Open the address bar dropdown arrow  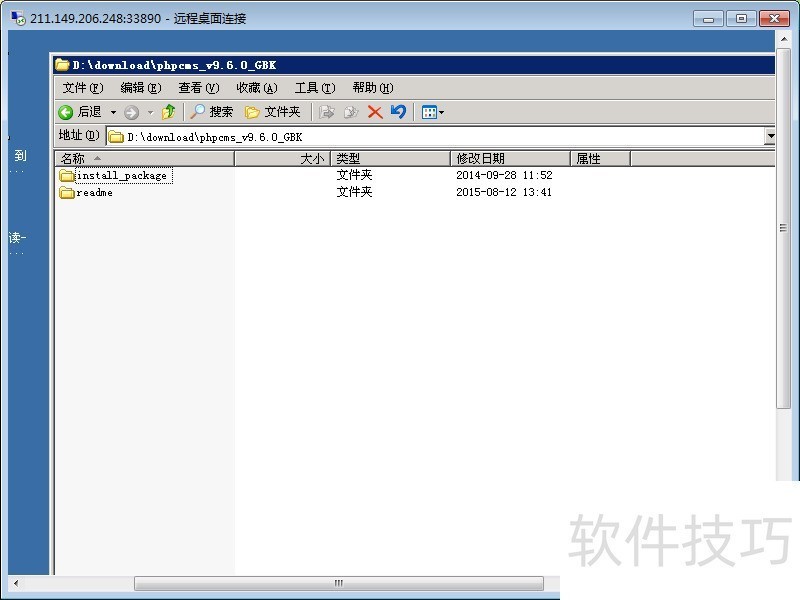click(770, 136)
